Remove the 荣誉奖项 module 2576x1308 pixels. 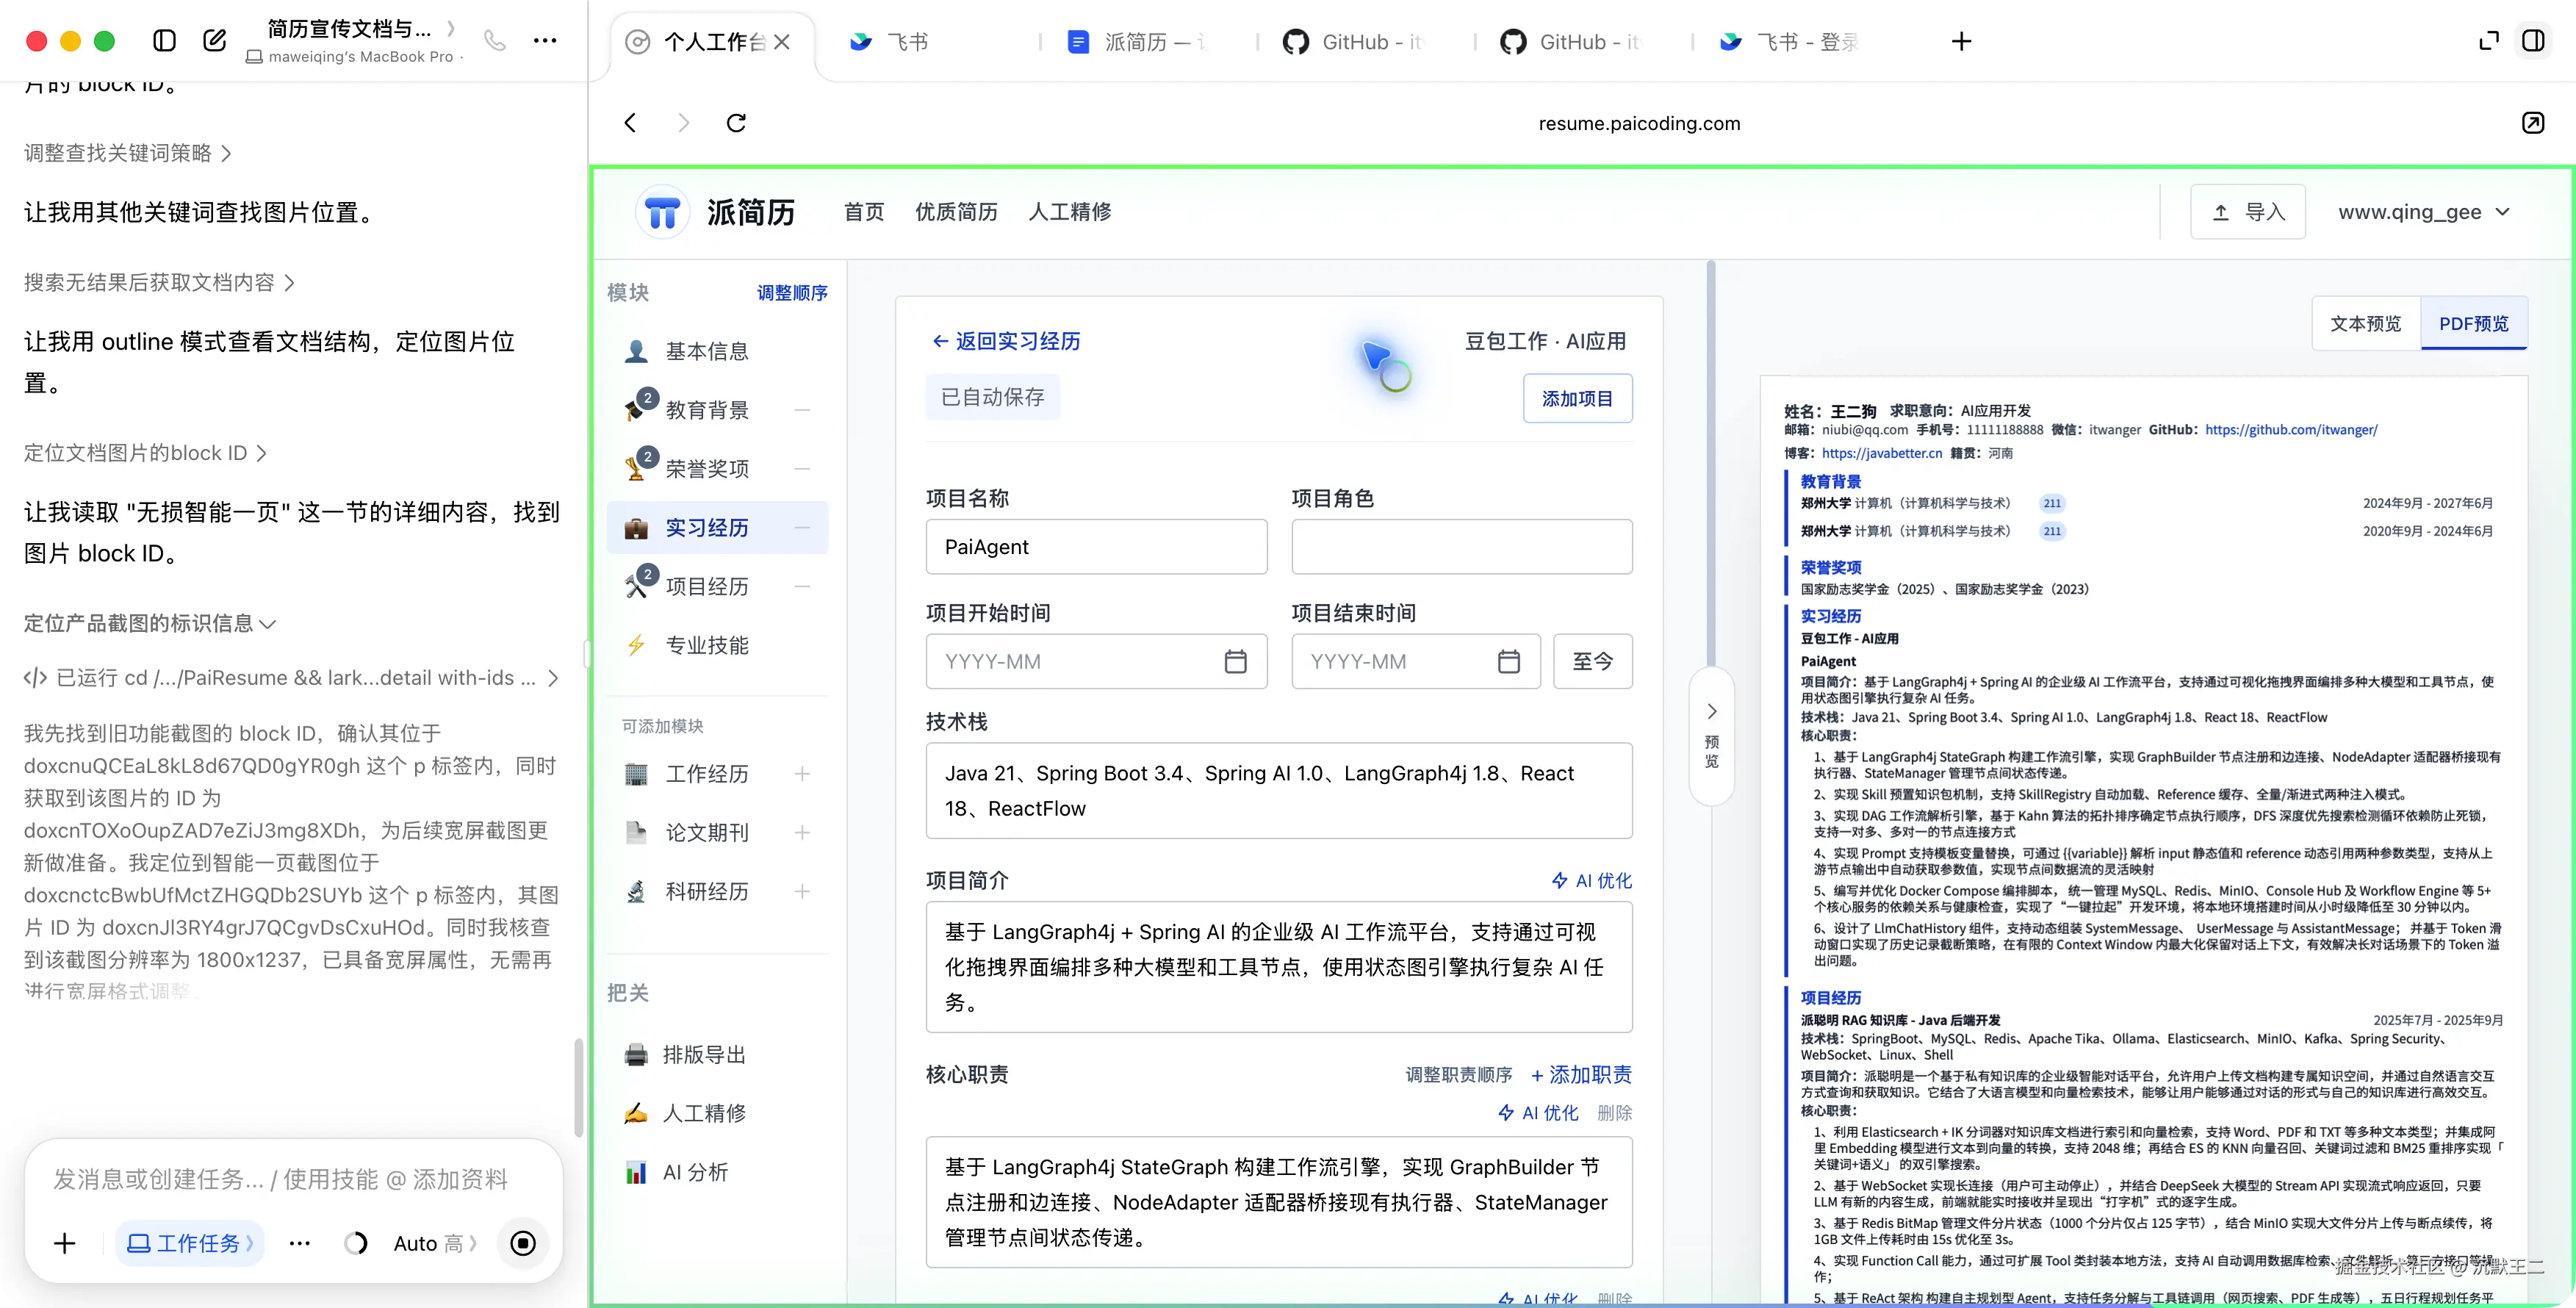click(x=802, y=469)
